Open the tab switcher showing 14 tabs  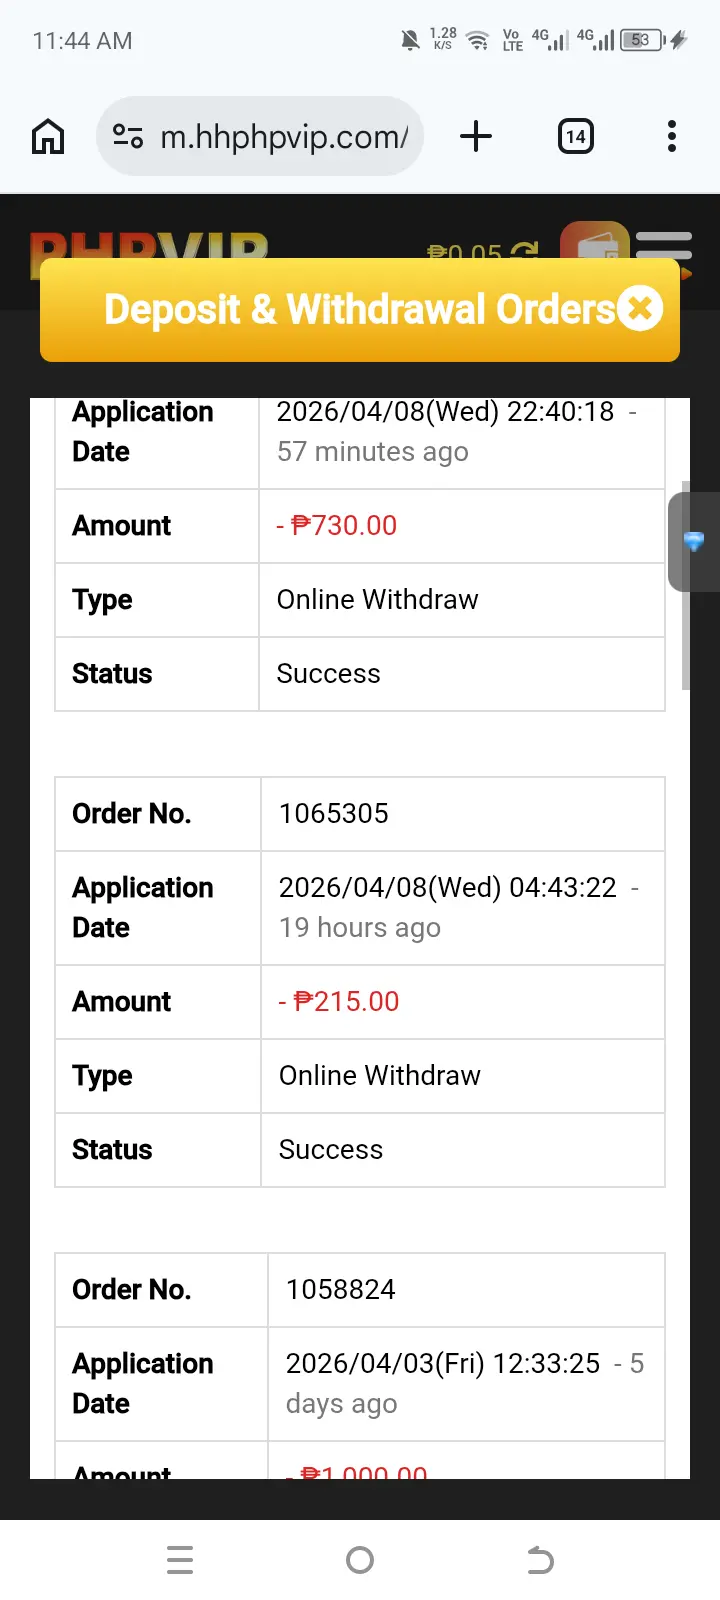pyautogui.click(x=575, y=136)
